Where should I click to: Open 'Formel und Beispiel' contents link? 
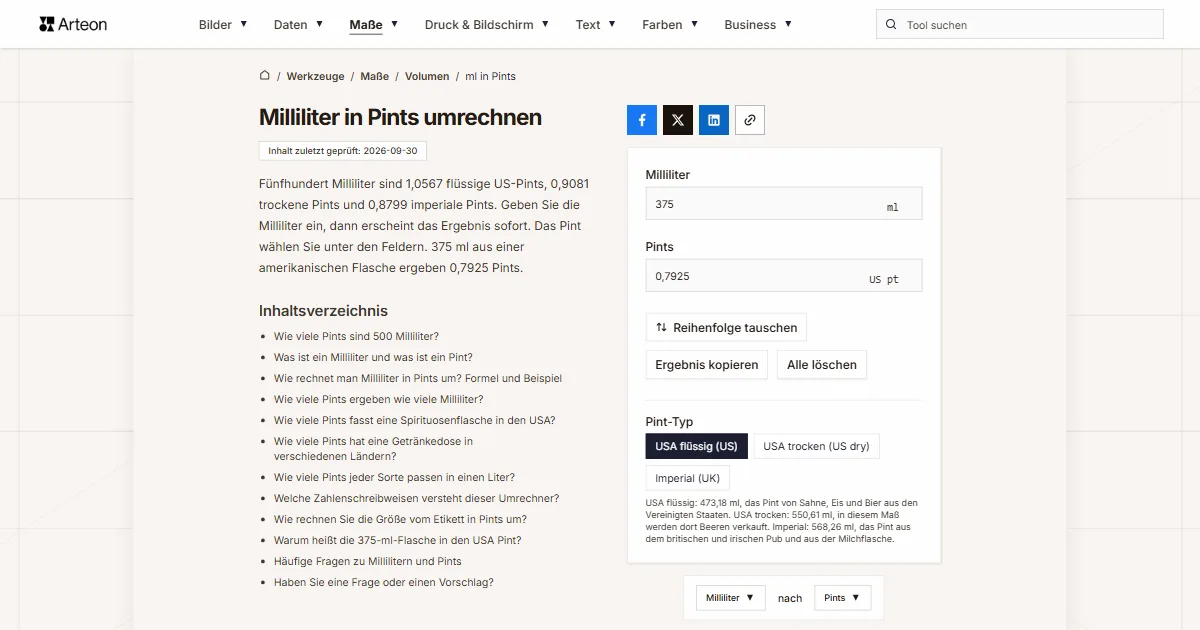[418, 378]
